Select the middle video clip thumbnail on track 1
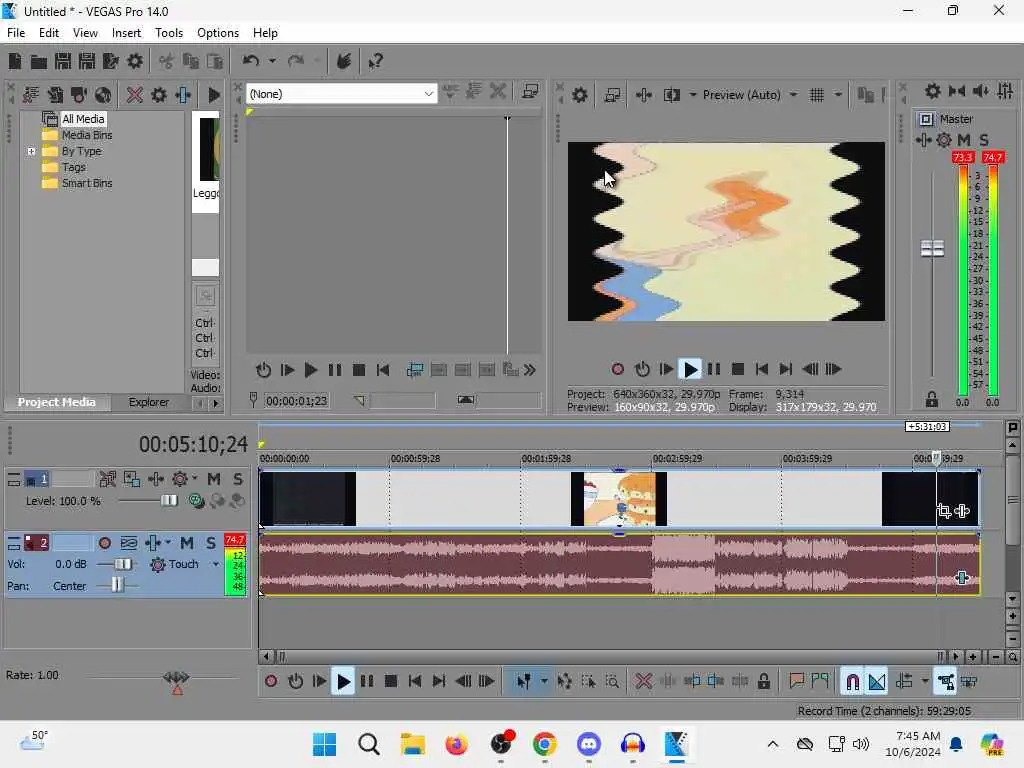Viewport: 1024px width, 768px height. click(619, 499)
